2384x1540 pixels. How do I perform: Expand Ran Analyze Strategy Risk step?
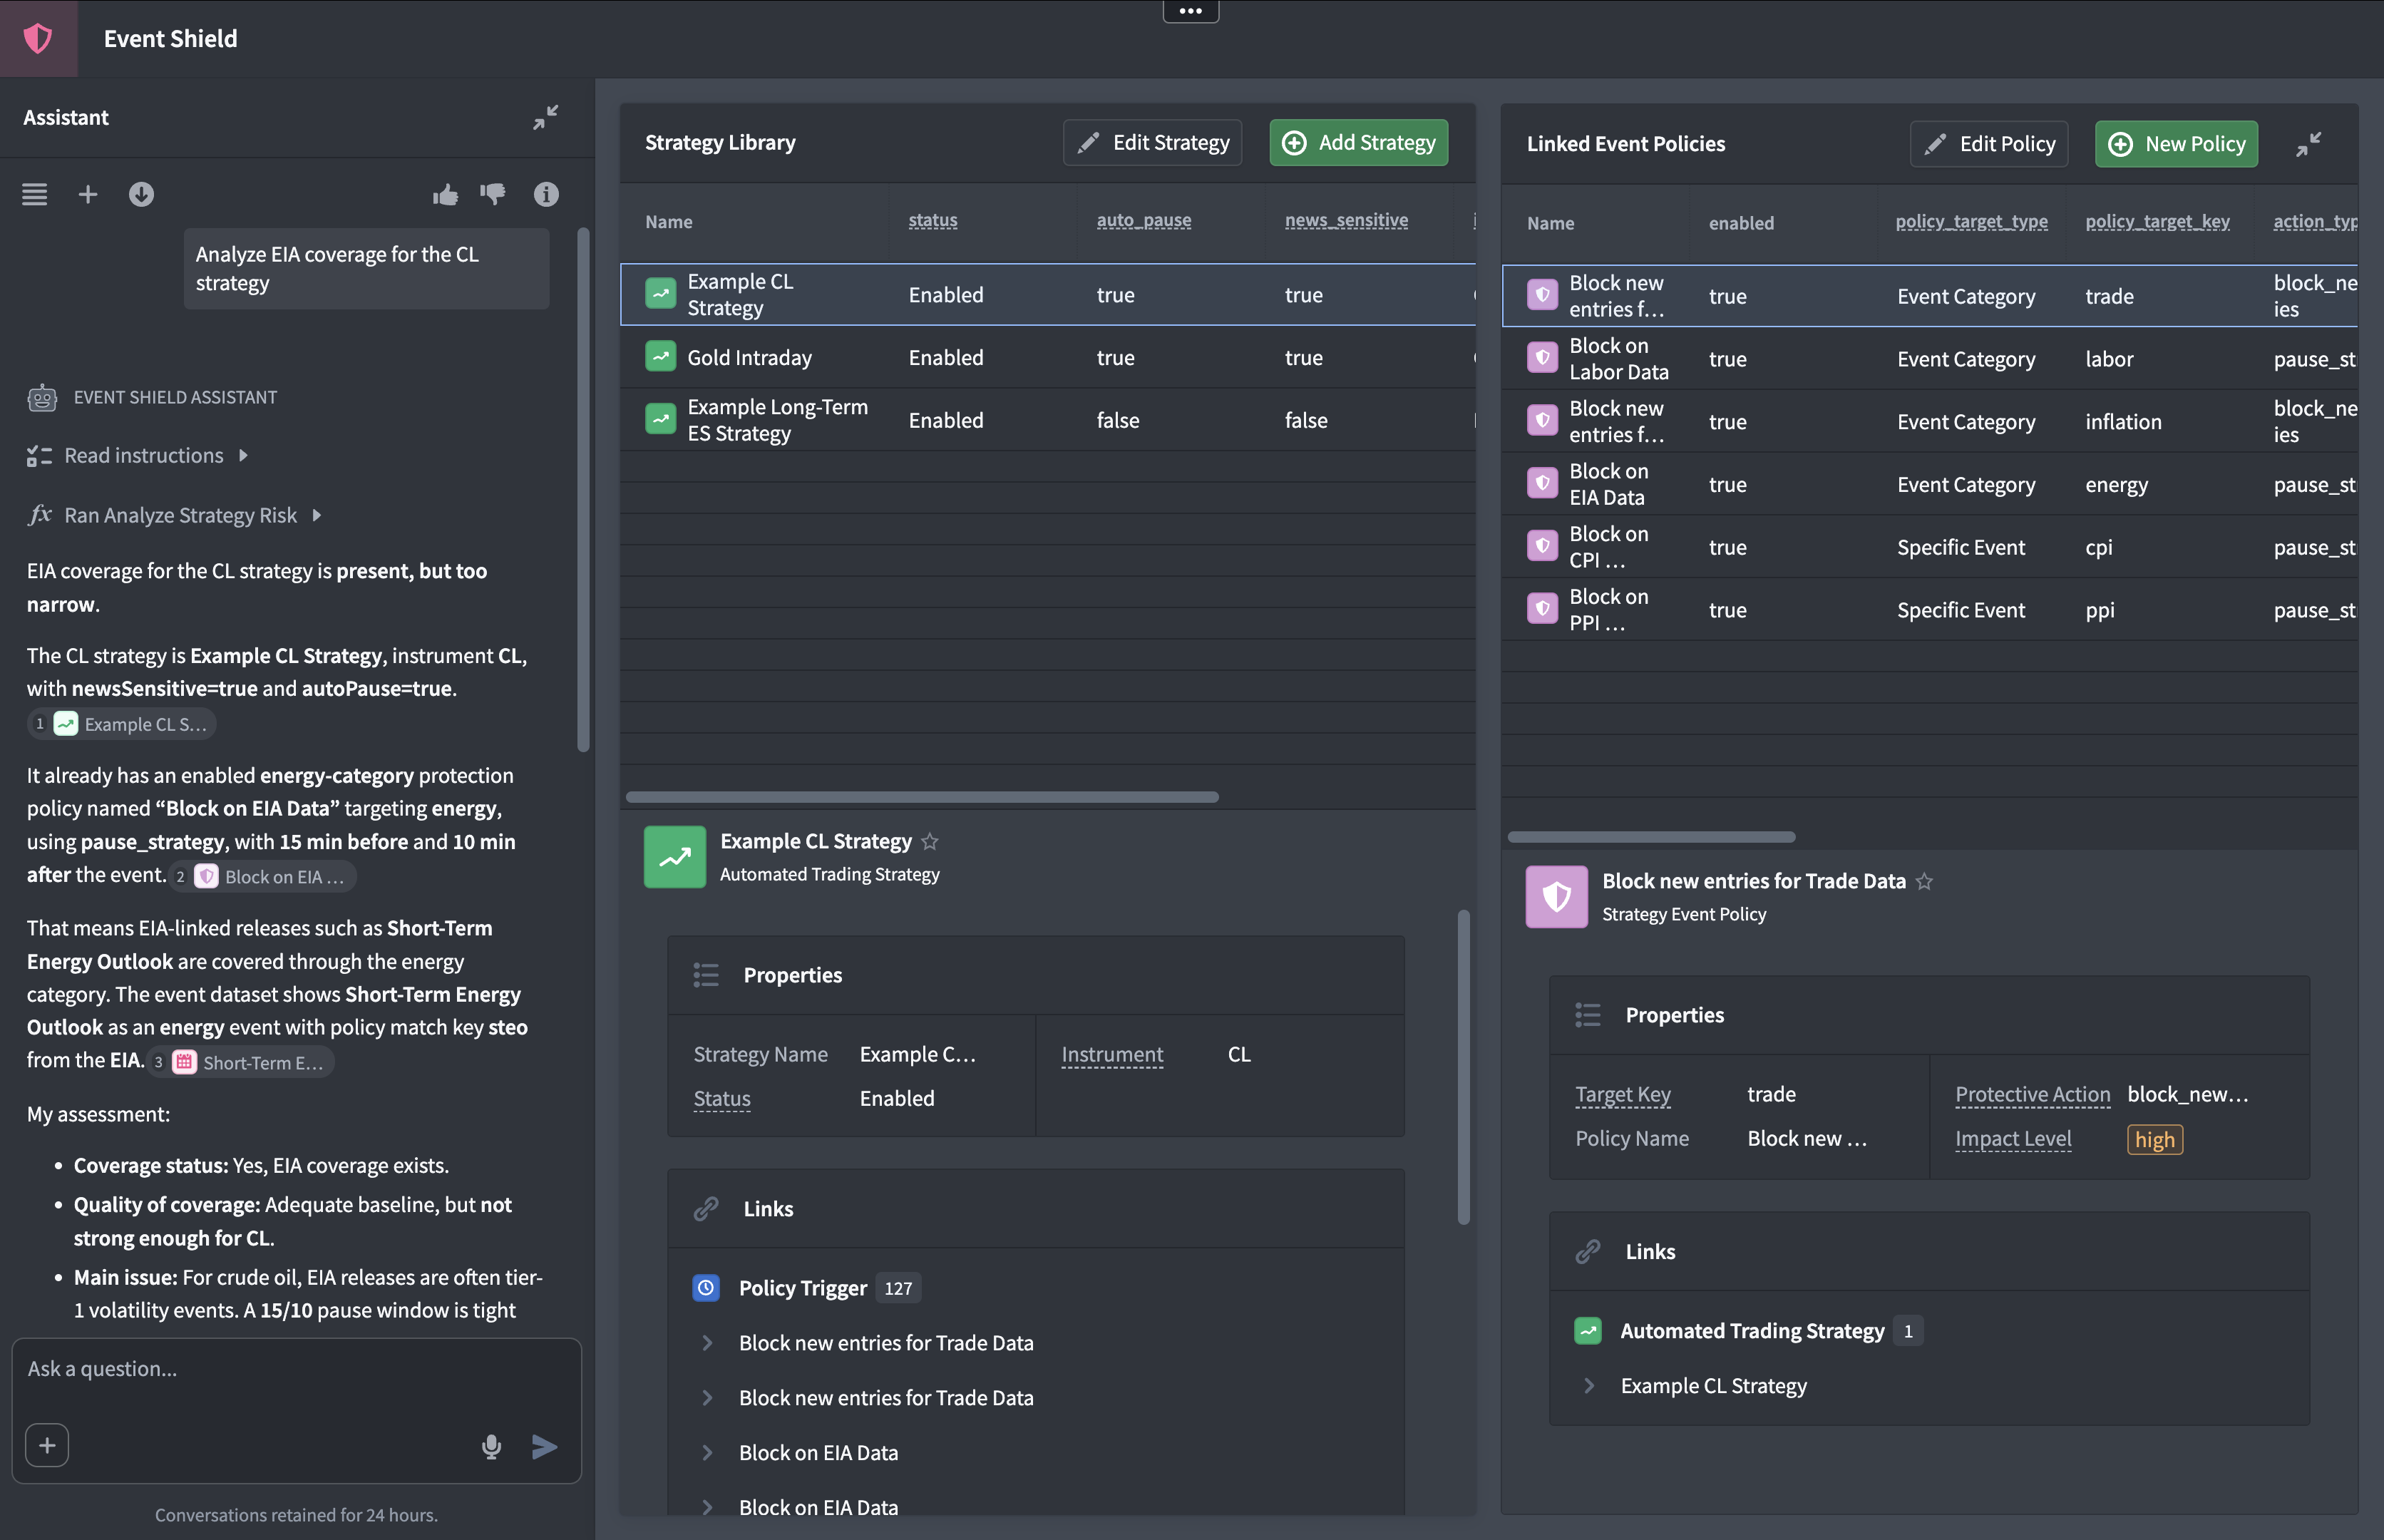point(317,516)
